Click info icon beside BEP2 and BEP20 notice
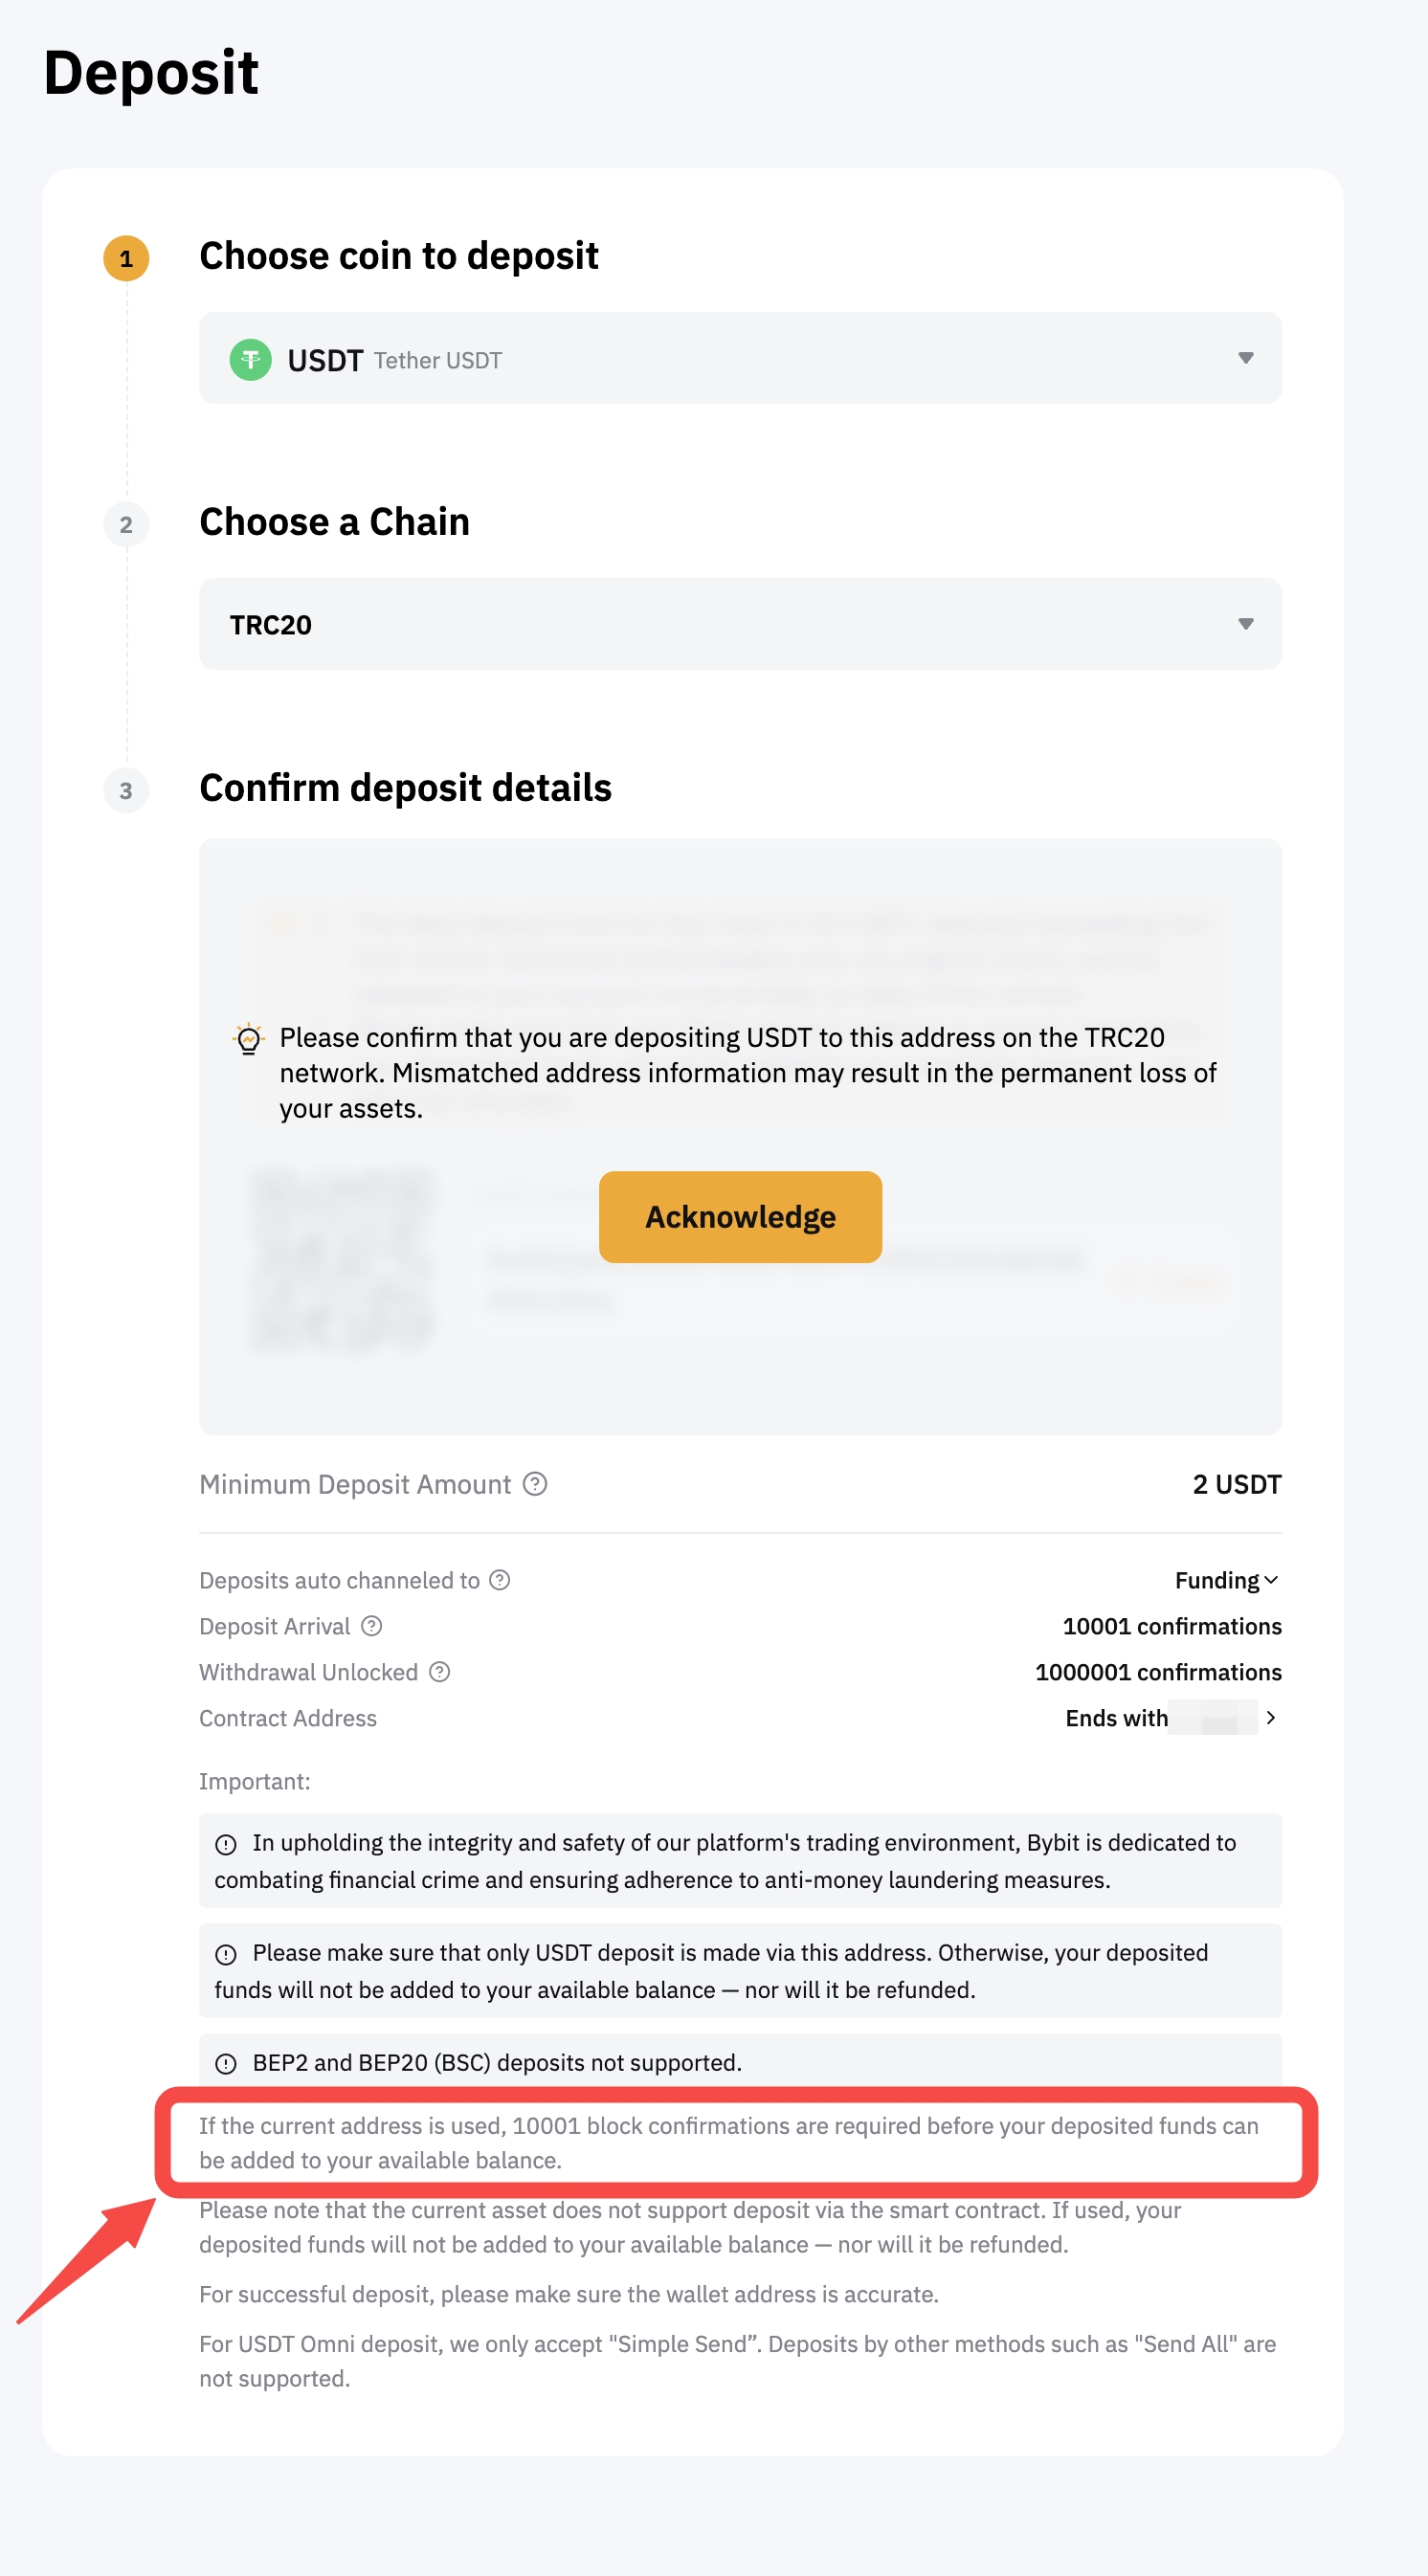The width and height of the screenshot is (1428, 2576). point(226,2064)
